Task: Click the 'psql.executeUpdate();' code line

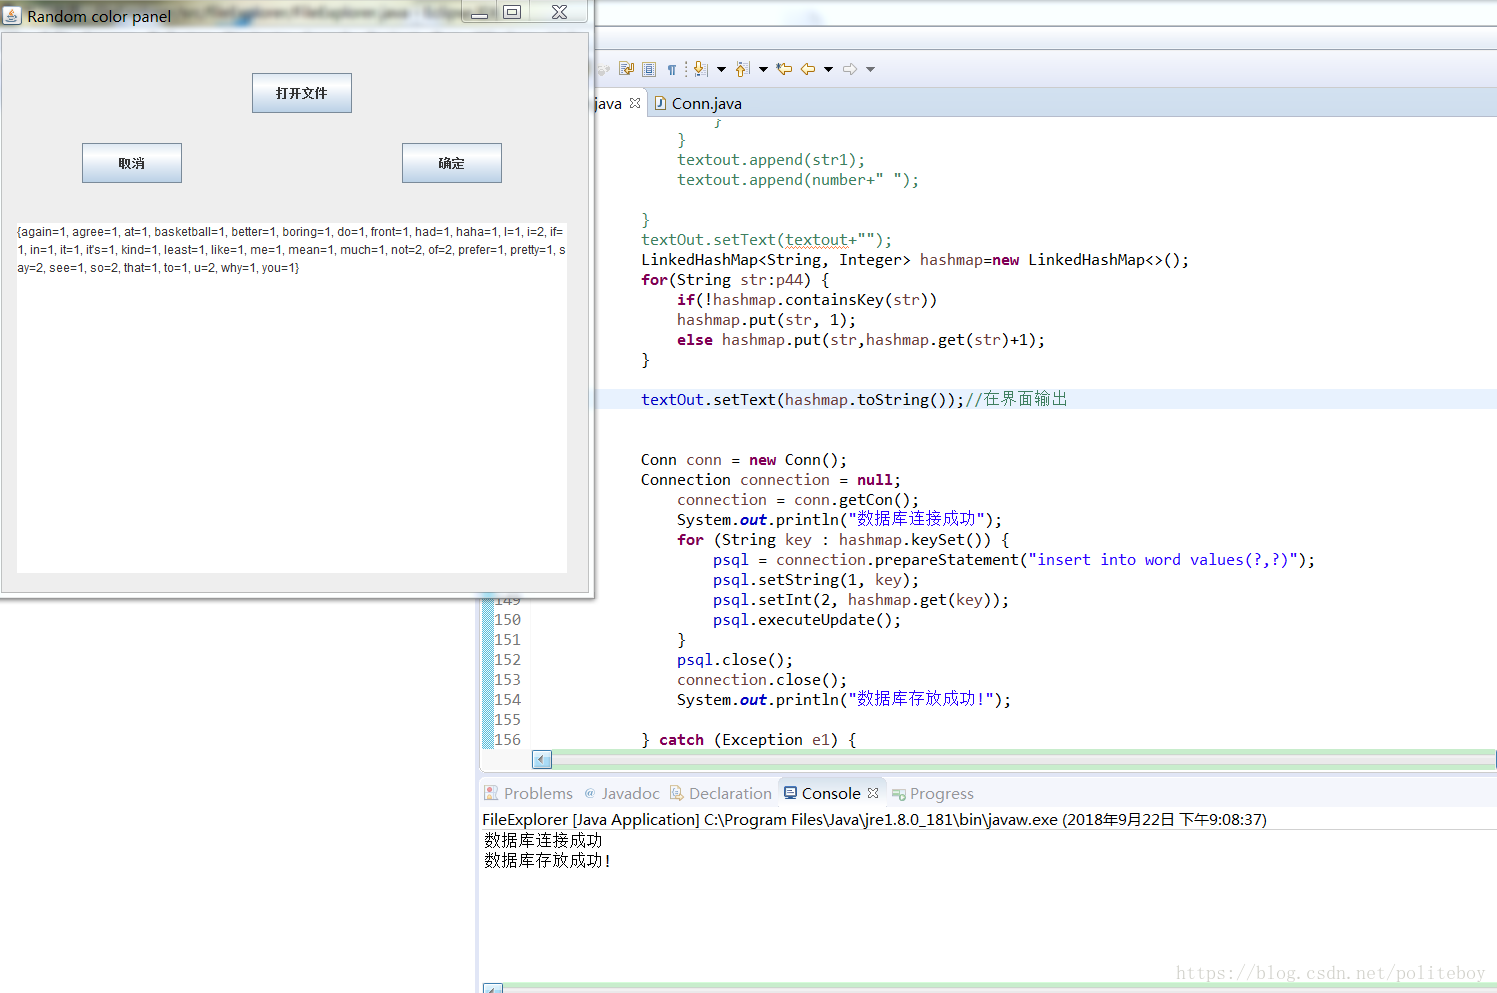Action: click(807, 620)
